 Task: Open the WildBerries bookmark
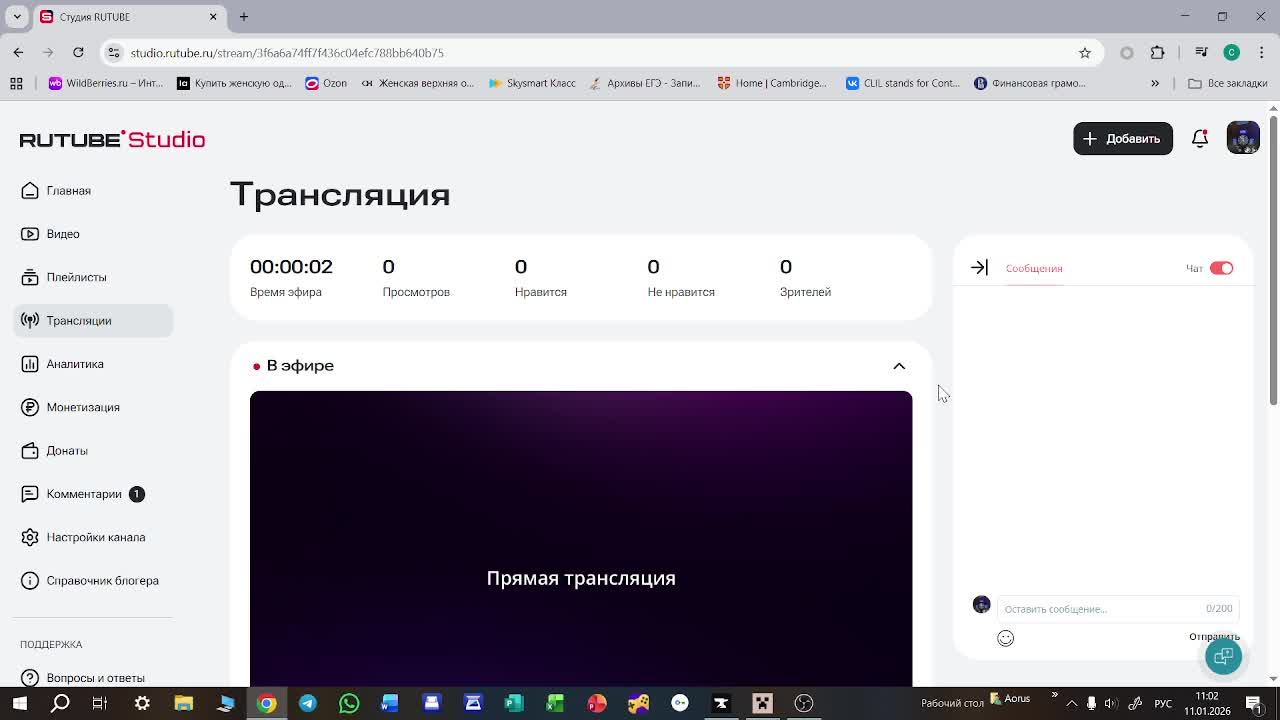pos(105,83)
